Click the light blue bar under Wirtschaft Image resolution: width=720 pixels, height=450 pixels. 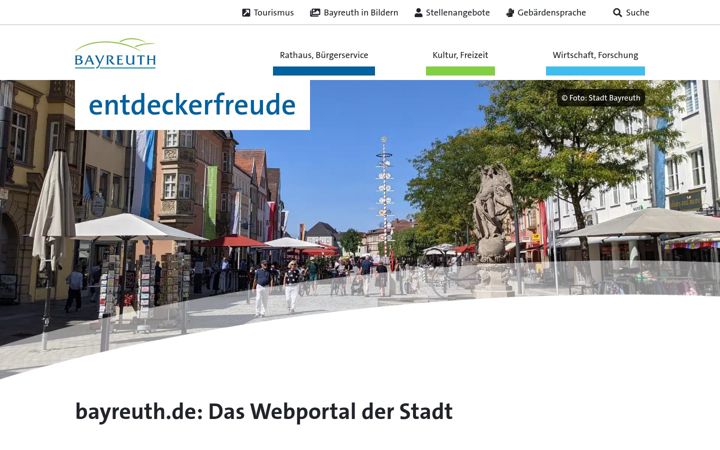(x=595, y=71)
